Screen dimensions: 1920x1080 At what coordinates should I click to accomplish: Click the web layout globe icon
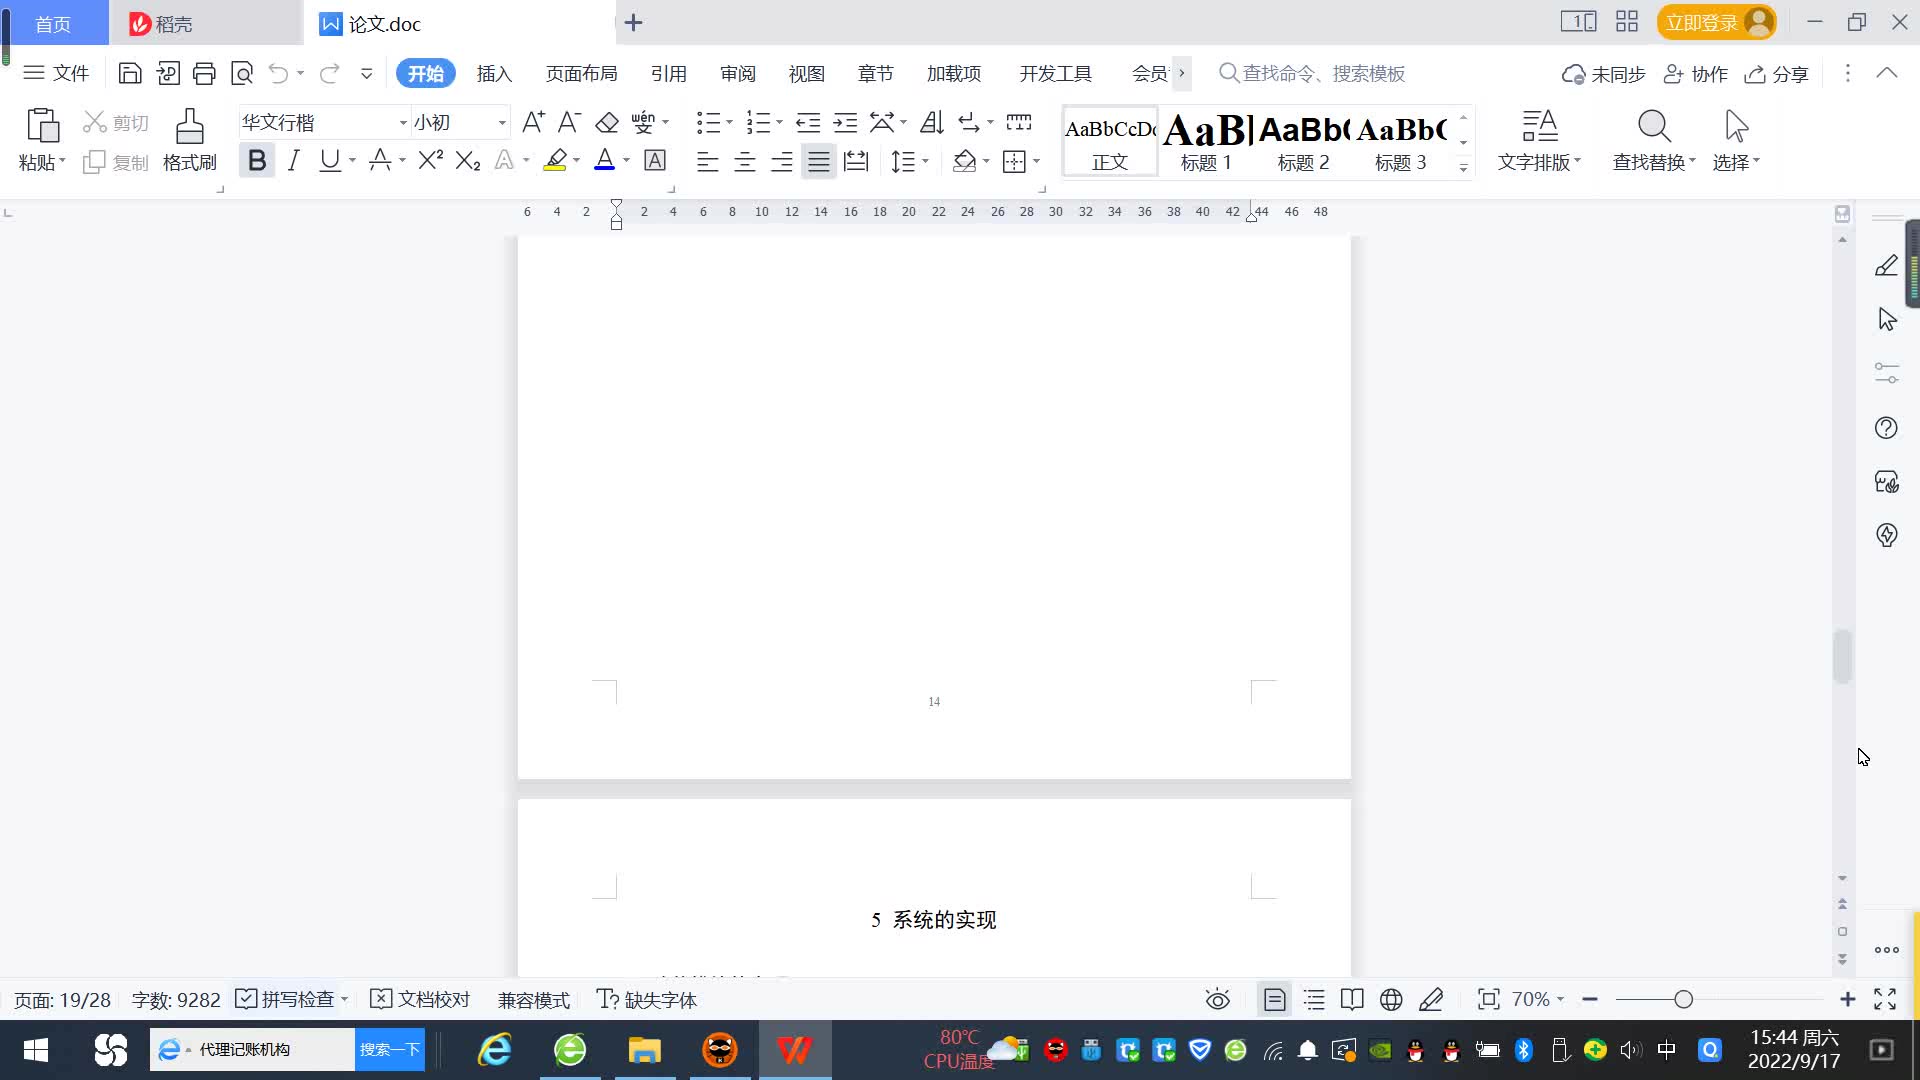[x=1391, y=999]
